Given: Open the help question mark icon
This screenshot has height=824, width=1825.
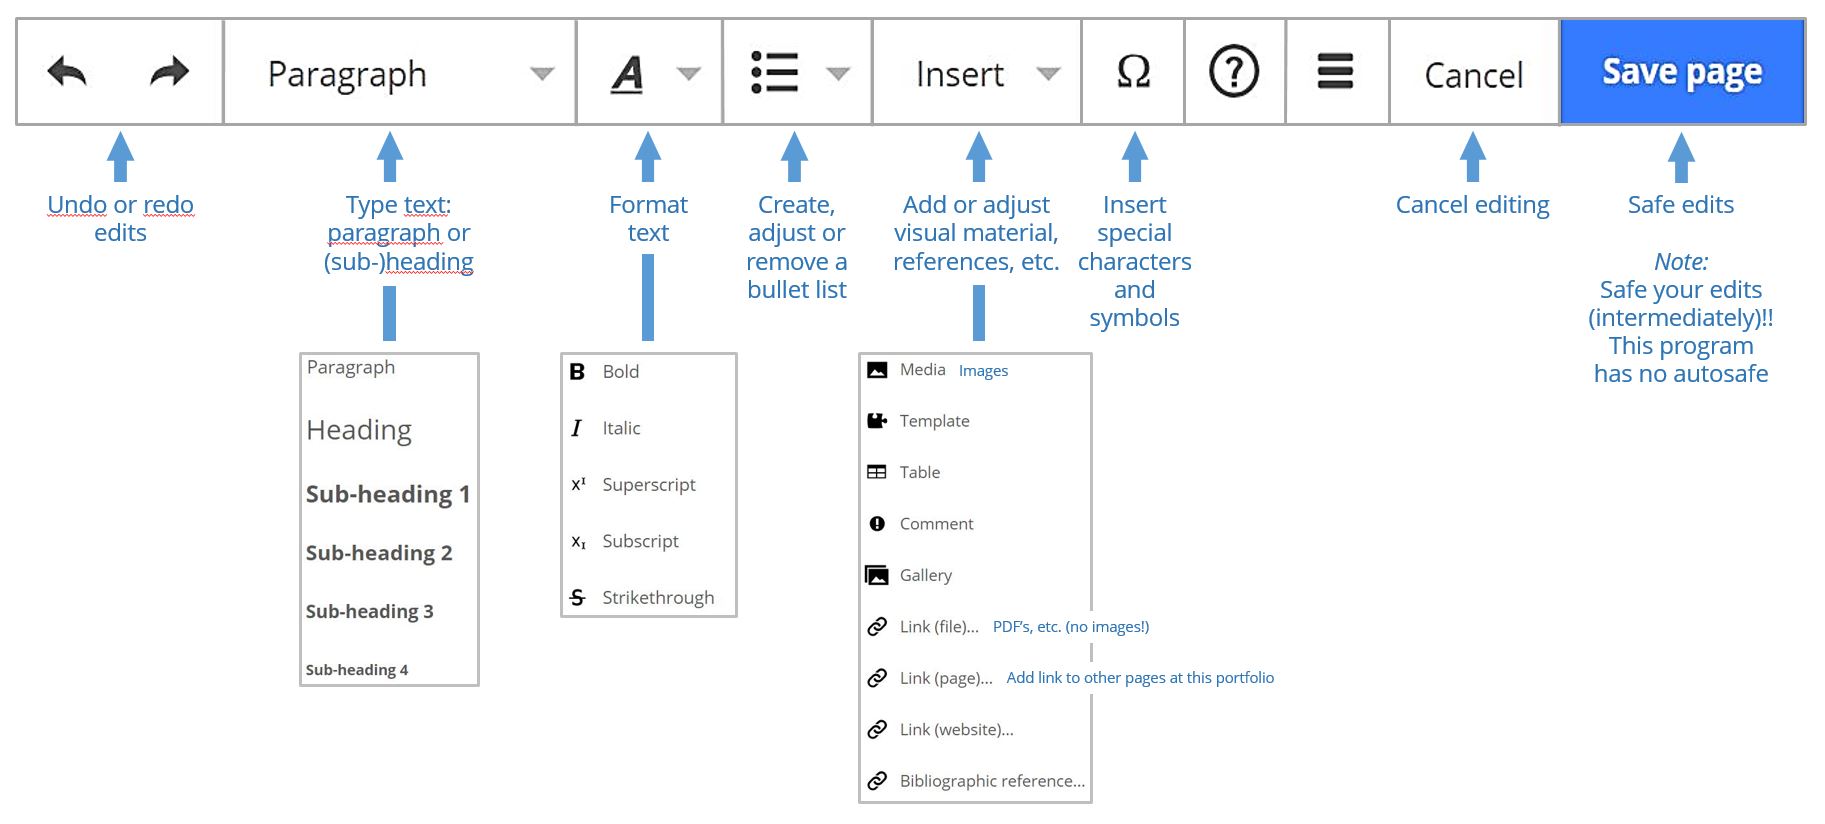Looking at the screenshot, I should [1234, 72].
